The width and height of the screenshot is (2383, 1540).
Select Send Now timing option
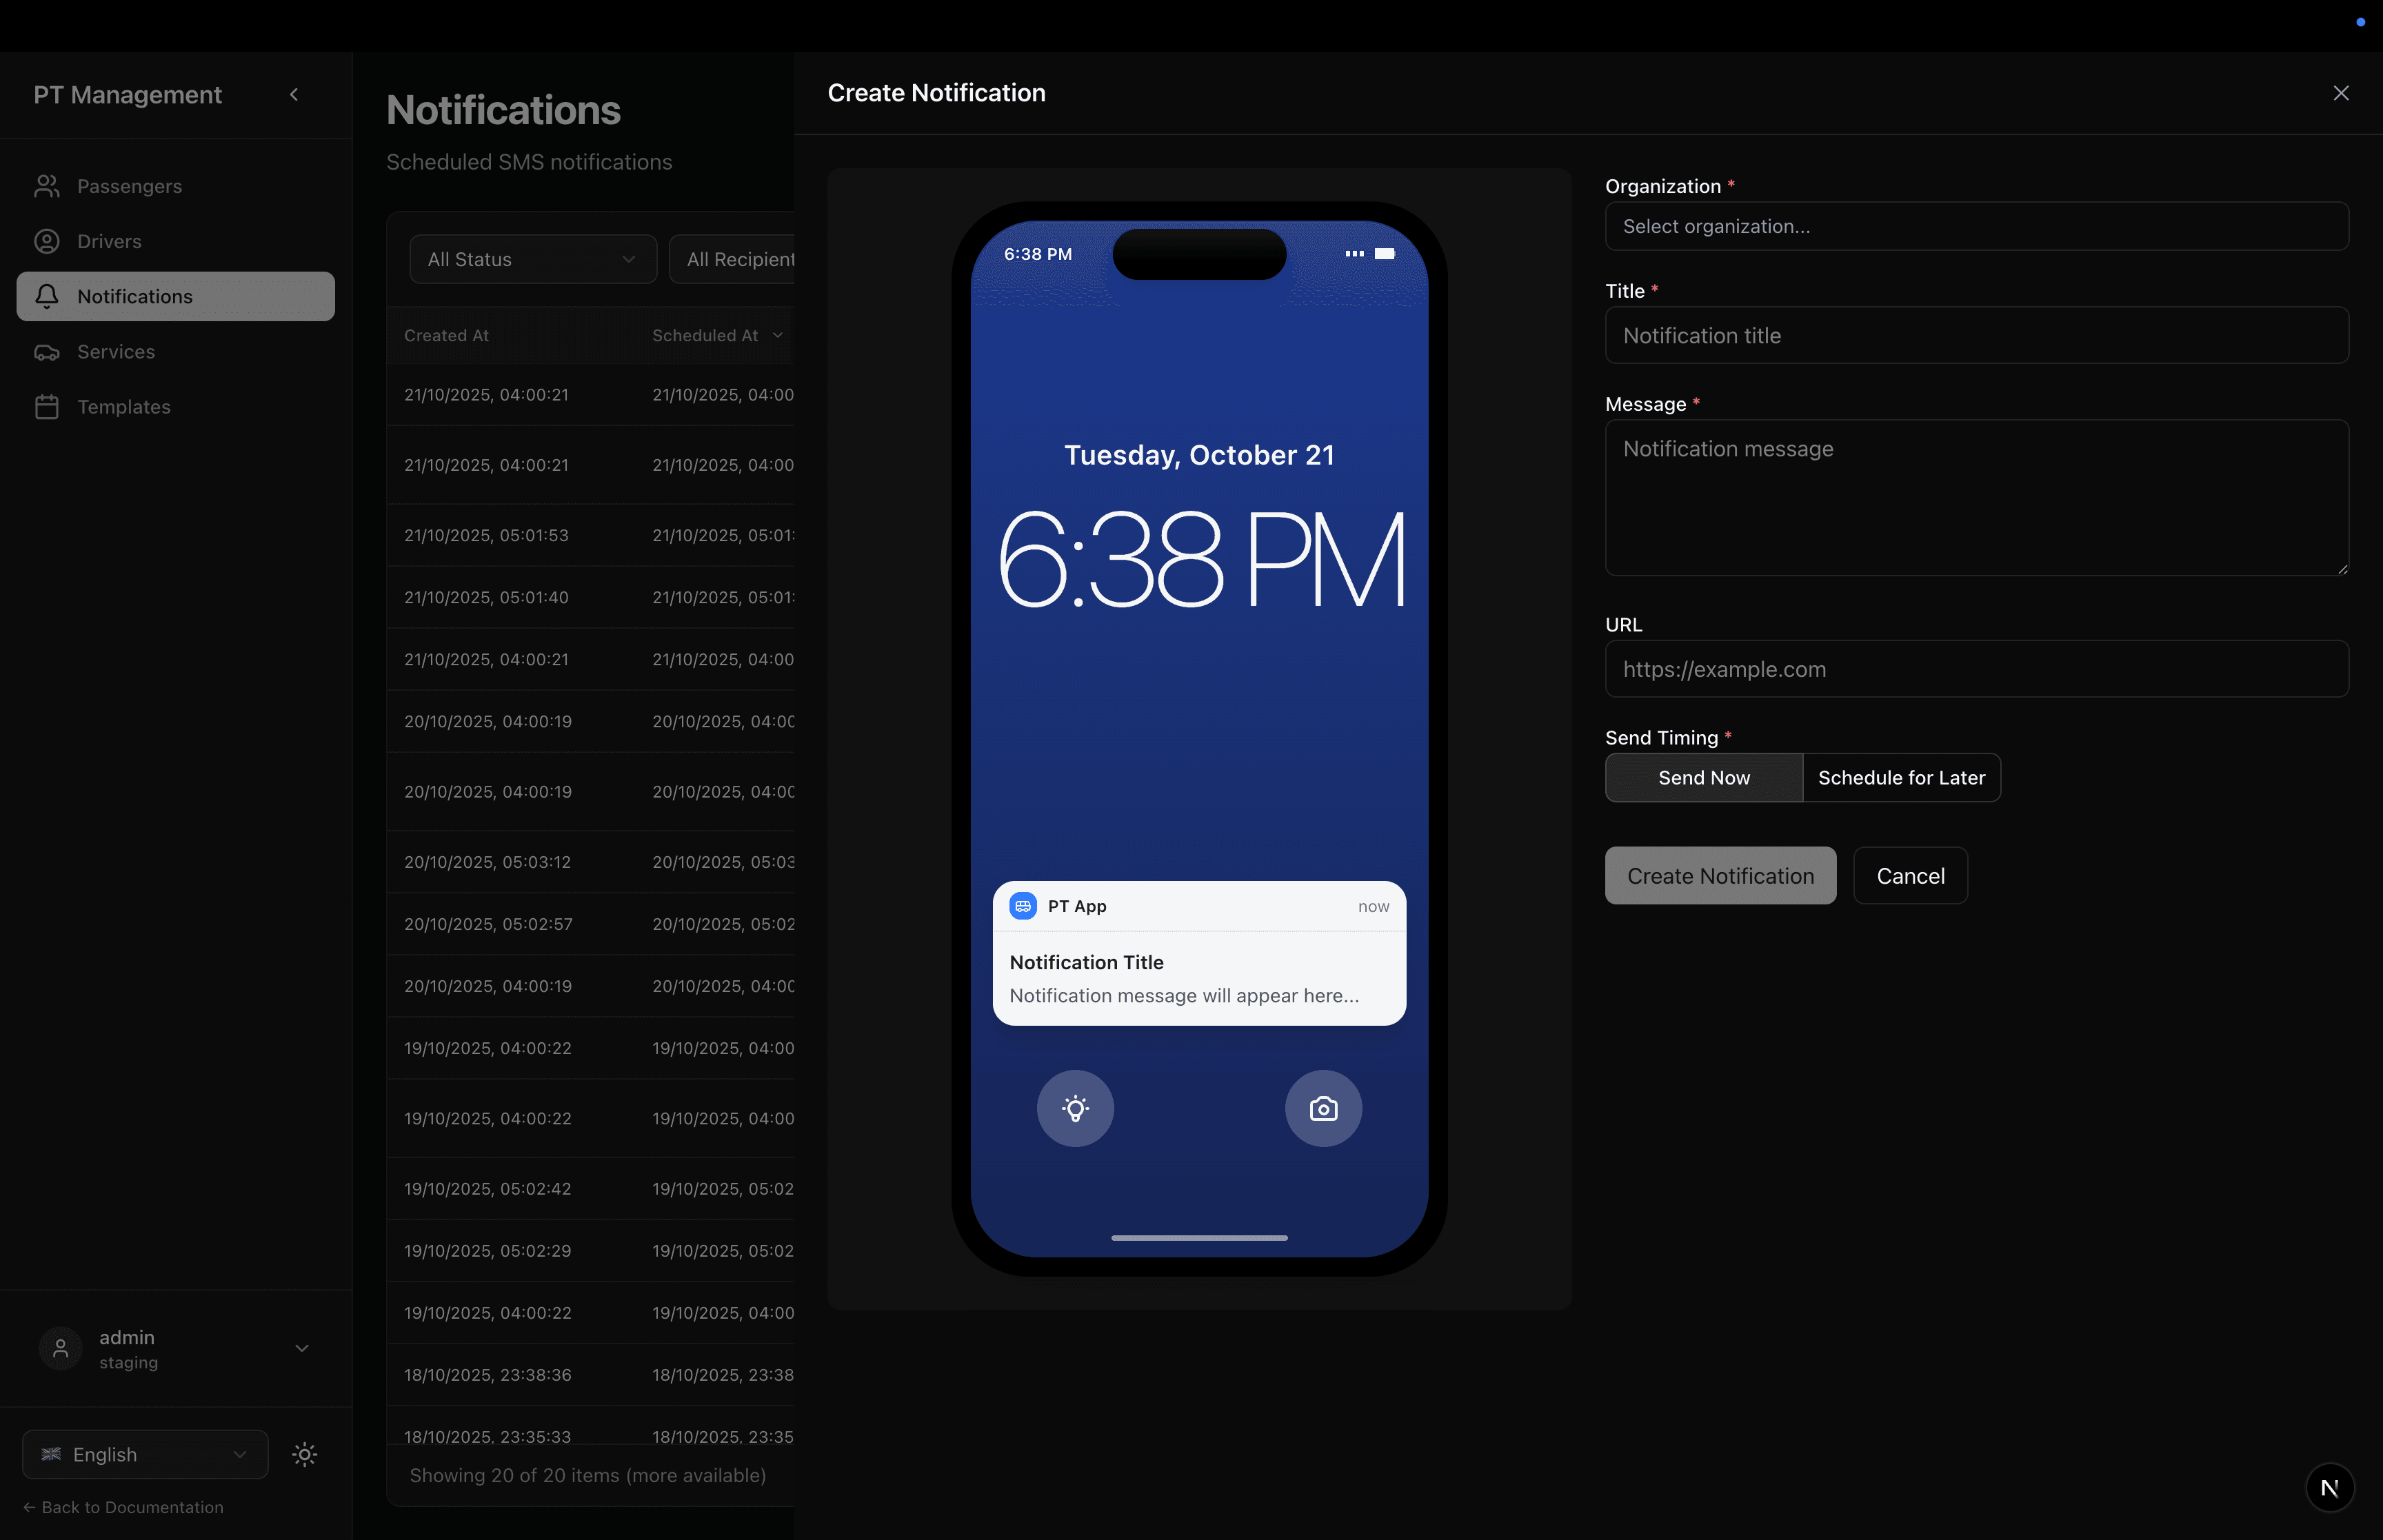click(x=1703, y=777)
